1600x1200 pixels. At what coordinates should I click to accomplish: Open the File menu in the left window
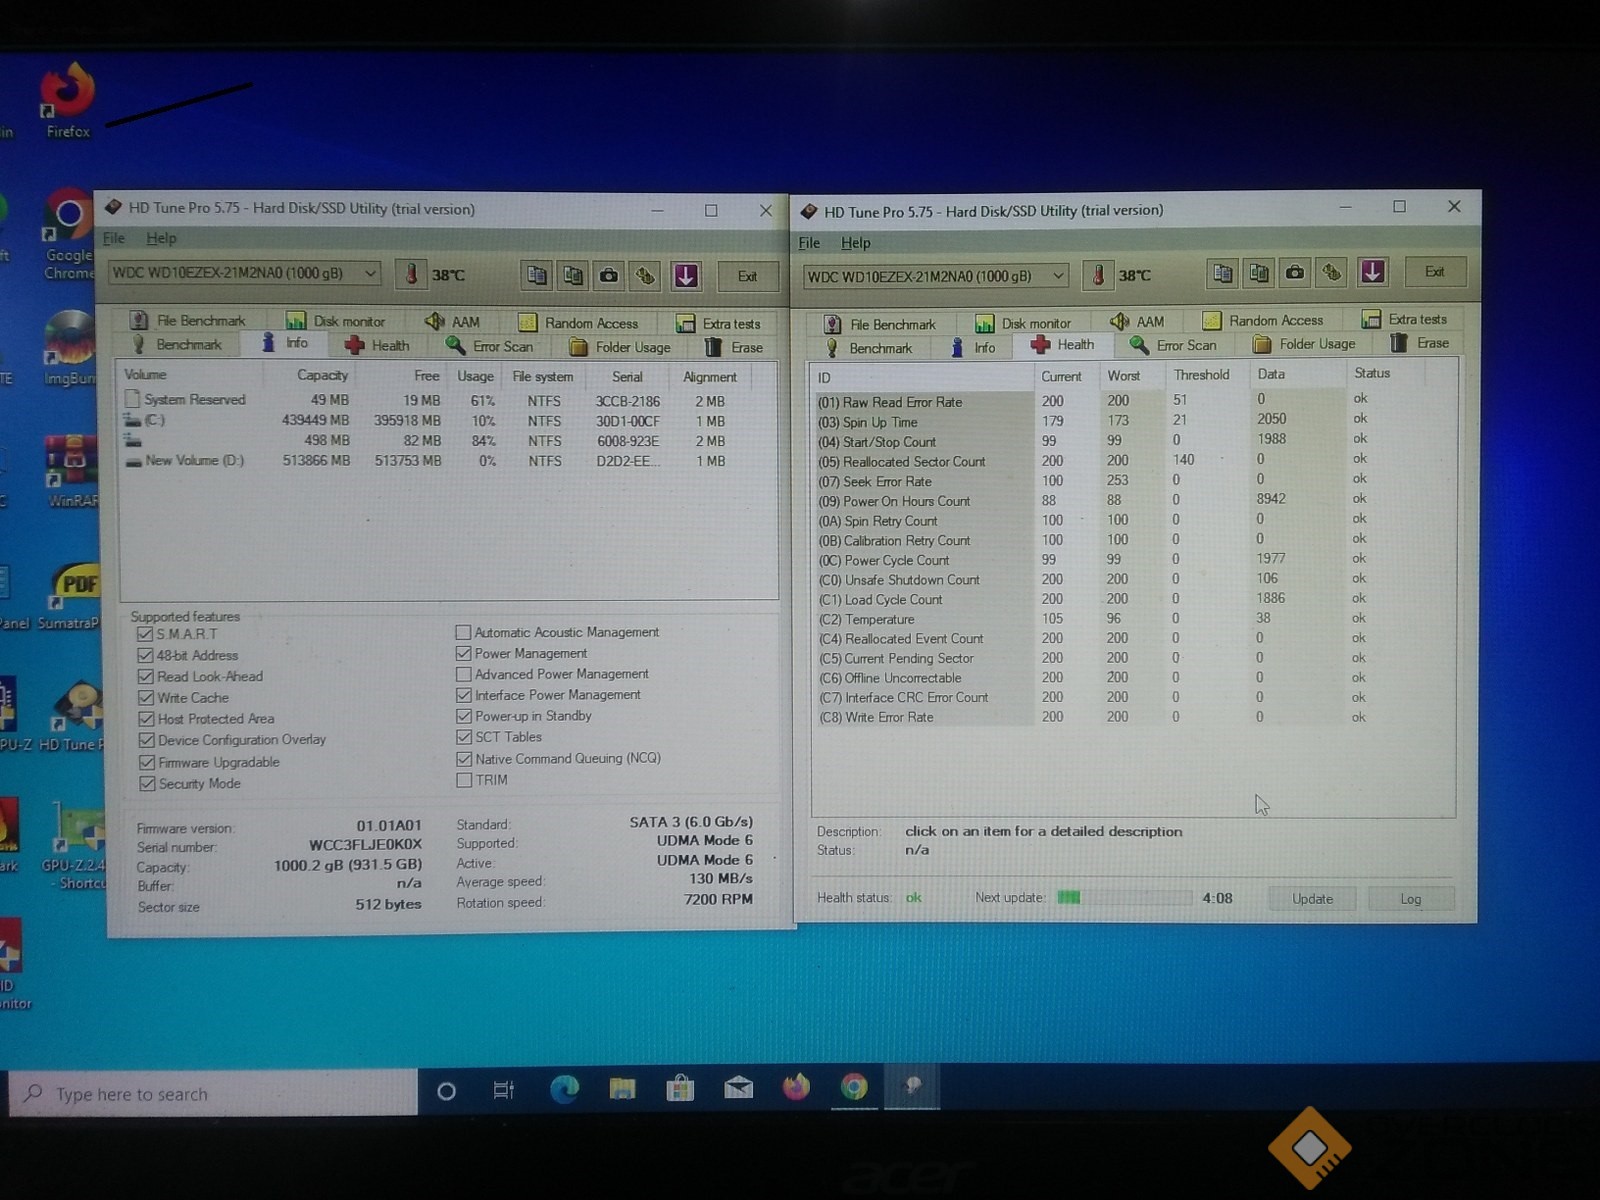(x=114, y=238)
